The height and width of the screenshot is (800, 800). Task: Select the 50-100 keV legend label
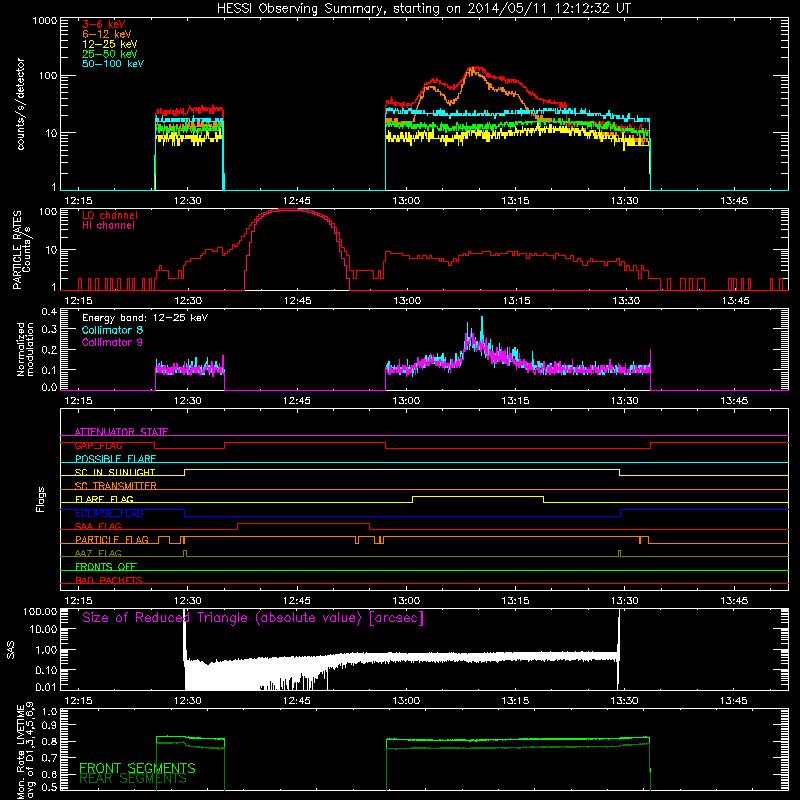113,64
